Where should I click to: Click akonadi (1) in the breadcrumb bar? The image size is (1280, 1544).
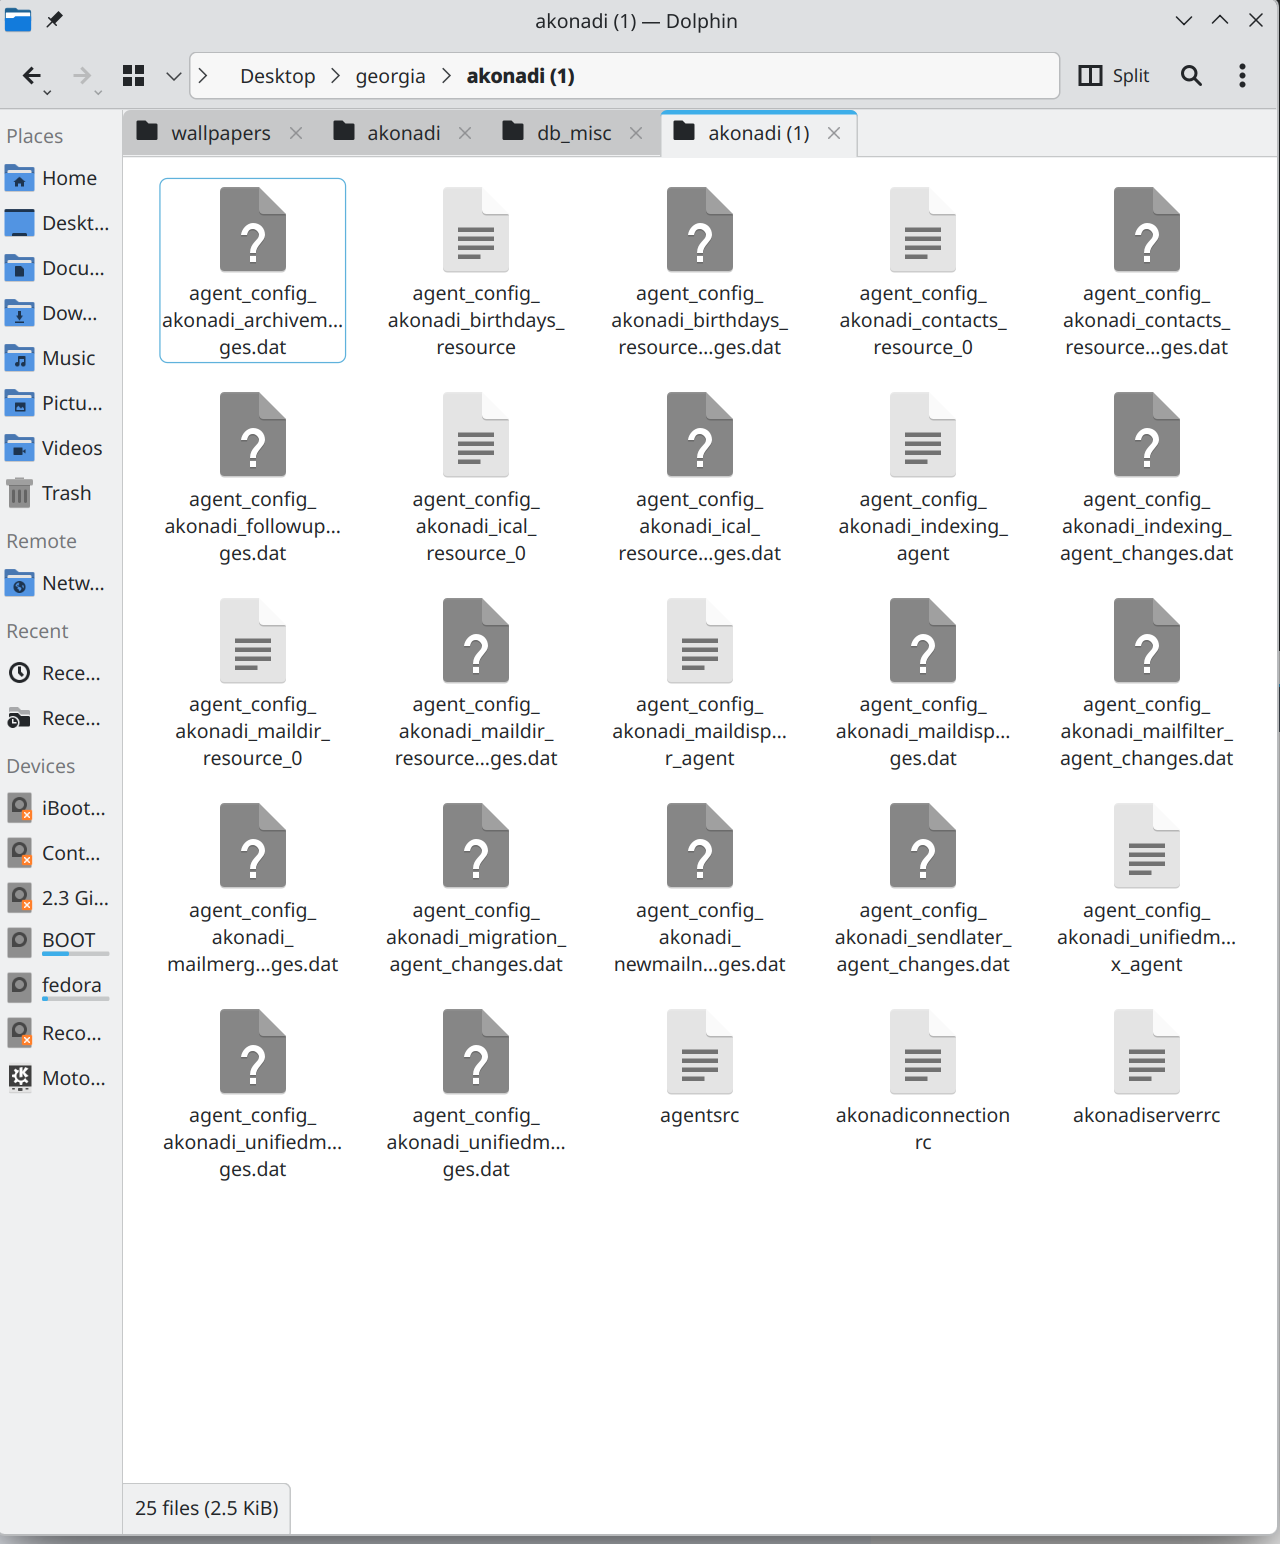tap(521, 76)
